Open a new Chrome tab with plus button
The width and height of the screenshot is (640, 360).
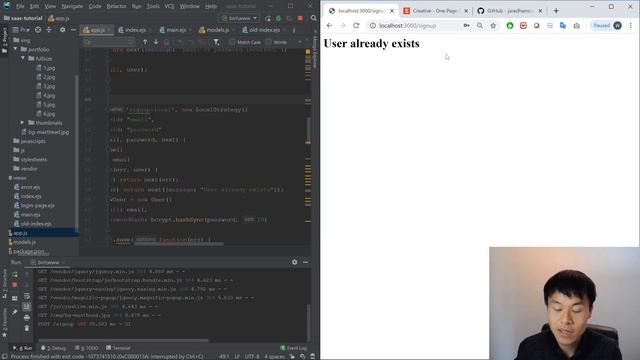tap(556, 11)
